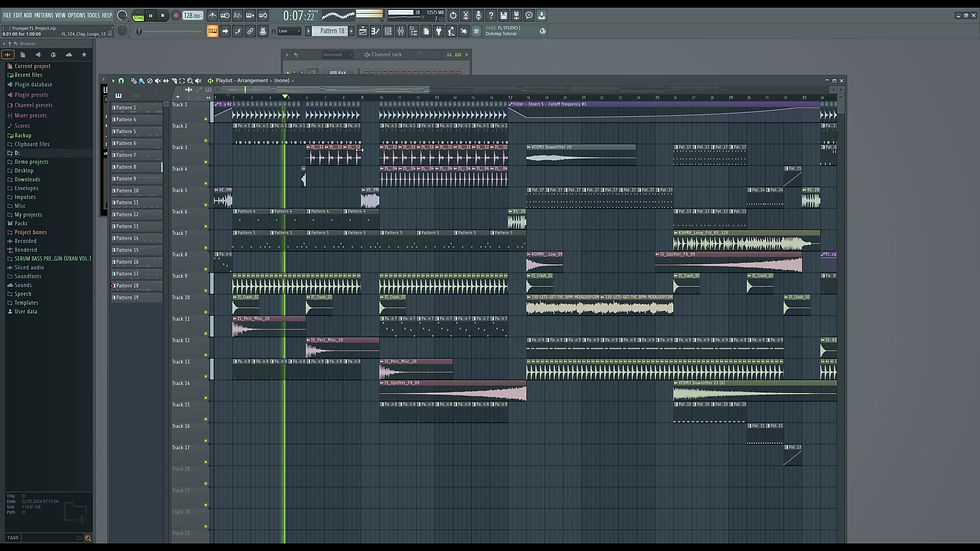Toggle wait for input icon
This screenshot has height=551, width=980.
coord(225,16)
